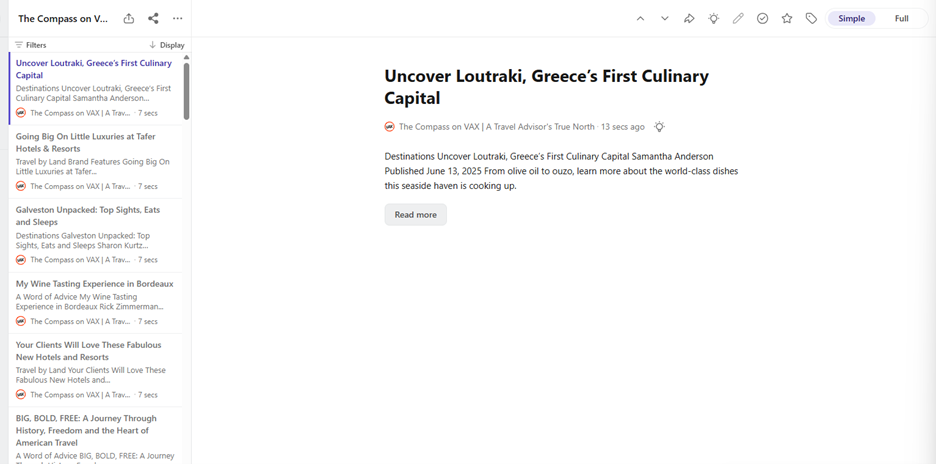Click the forward arrow share icon
The width and height of the screenshot is (936, 464).
click(689, 19)
